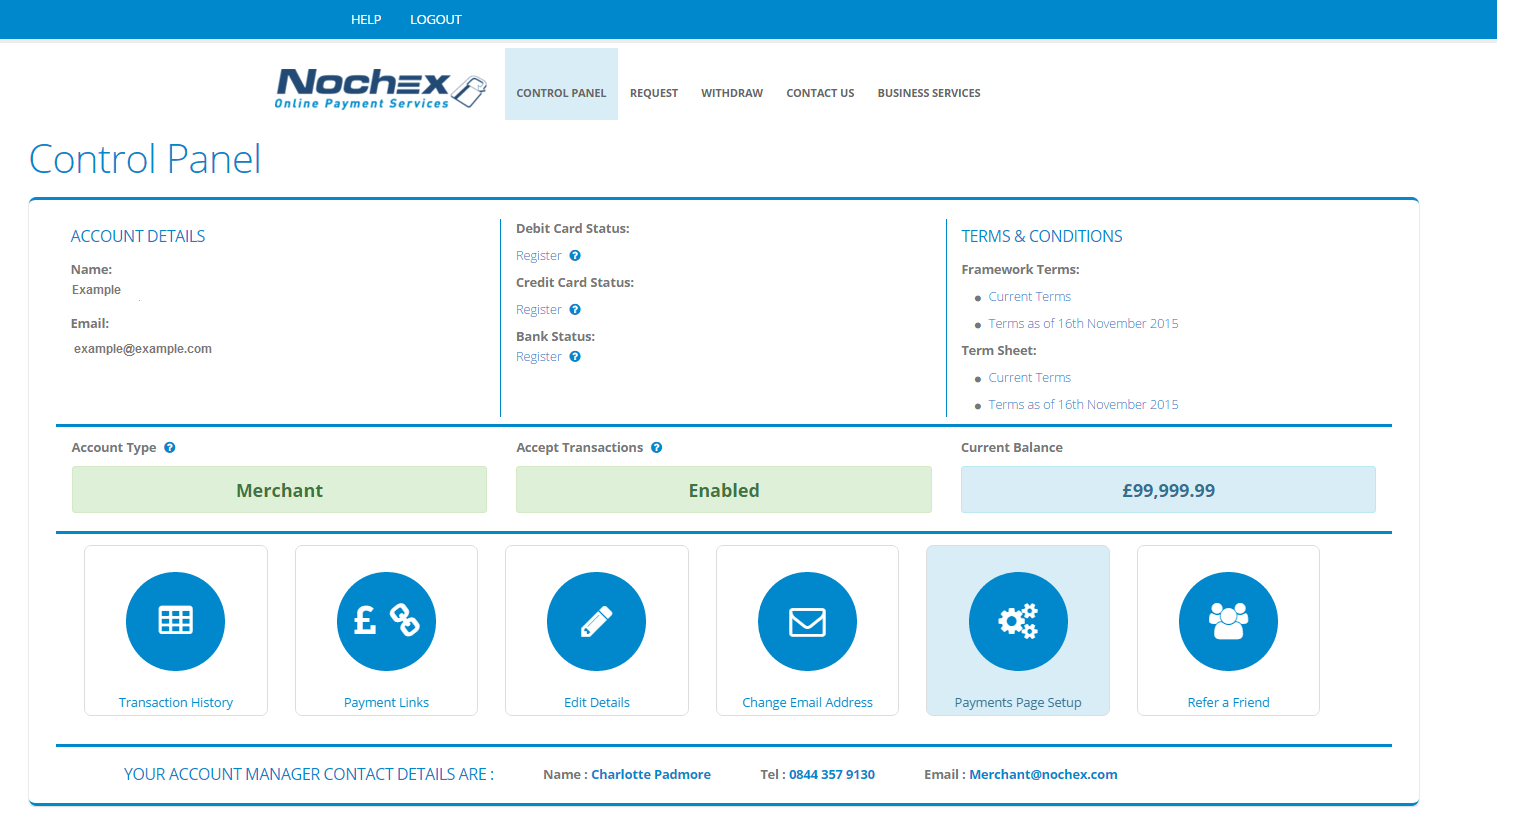Click the account name value Example
Image resolution: width=1524 pixels, height=832 pixels.
(x=96, y=290)
